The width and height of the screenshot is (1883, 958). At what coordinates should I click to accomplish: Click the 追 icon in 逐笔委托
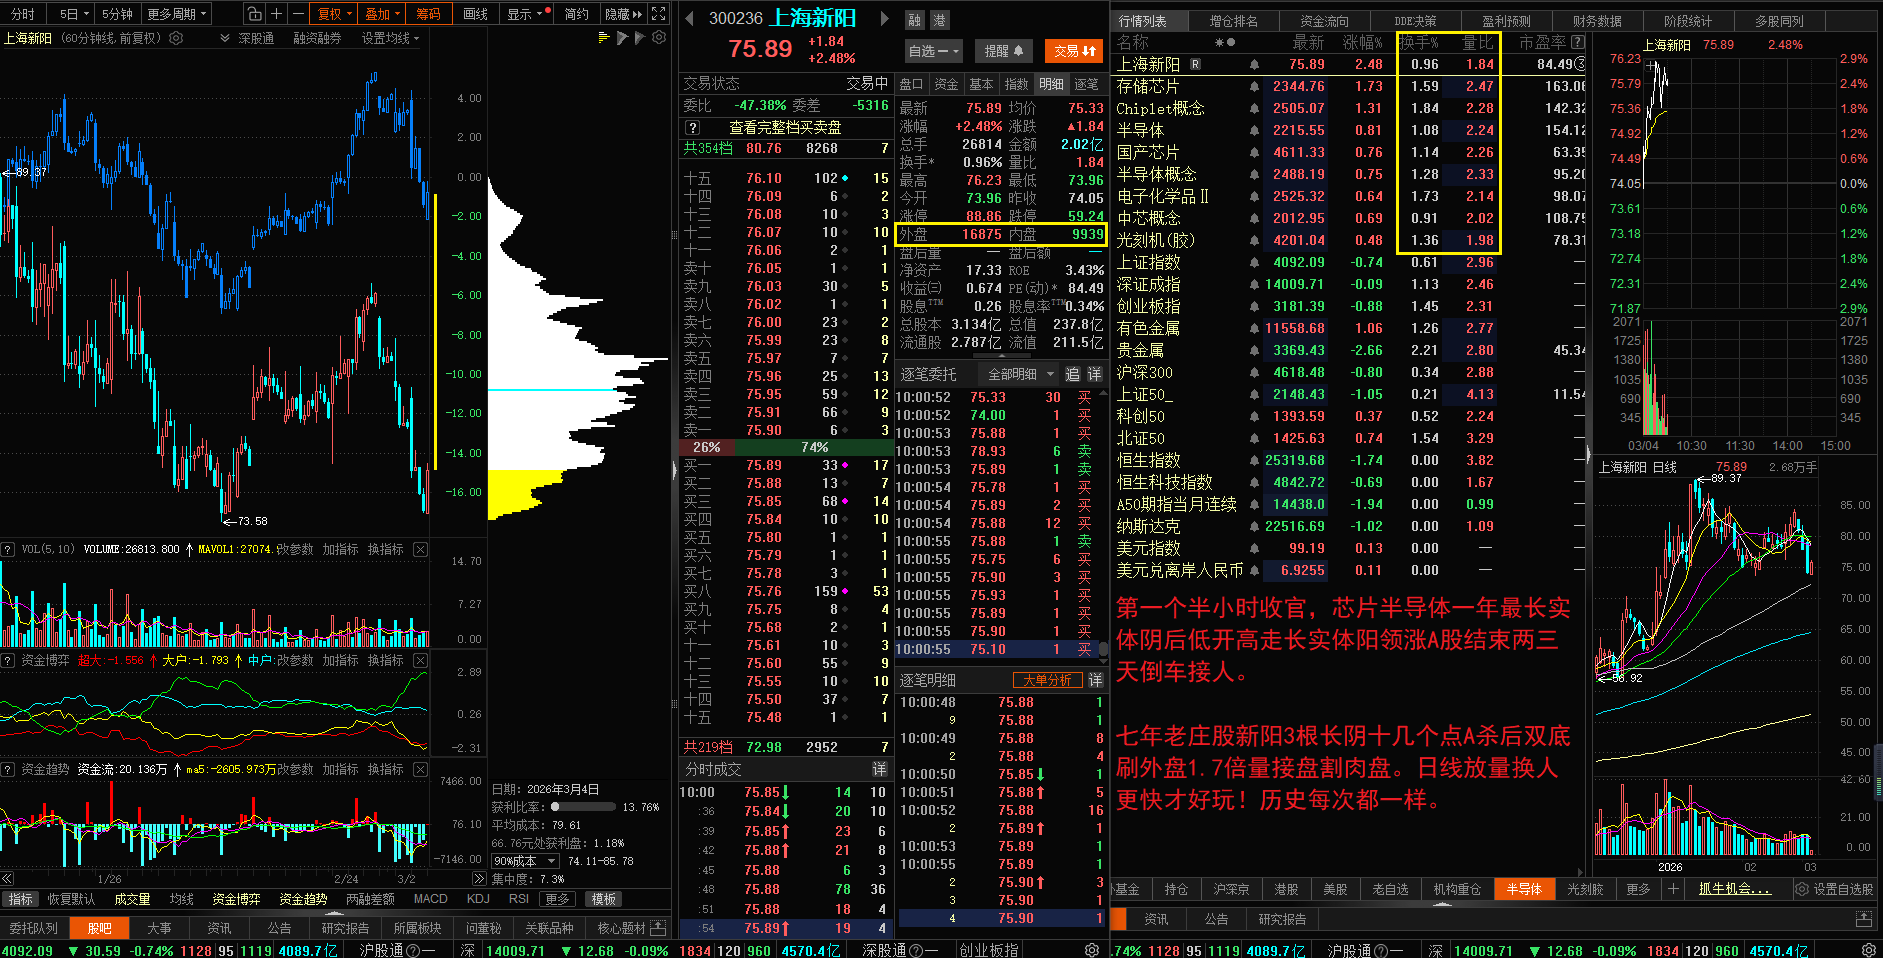tap(1072, 374)
